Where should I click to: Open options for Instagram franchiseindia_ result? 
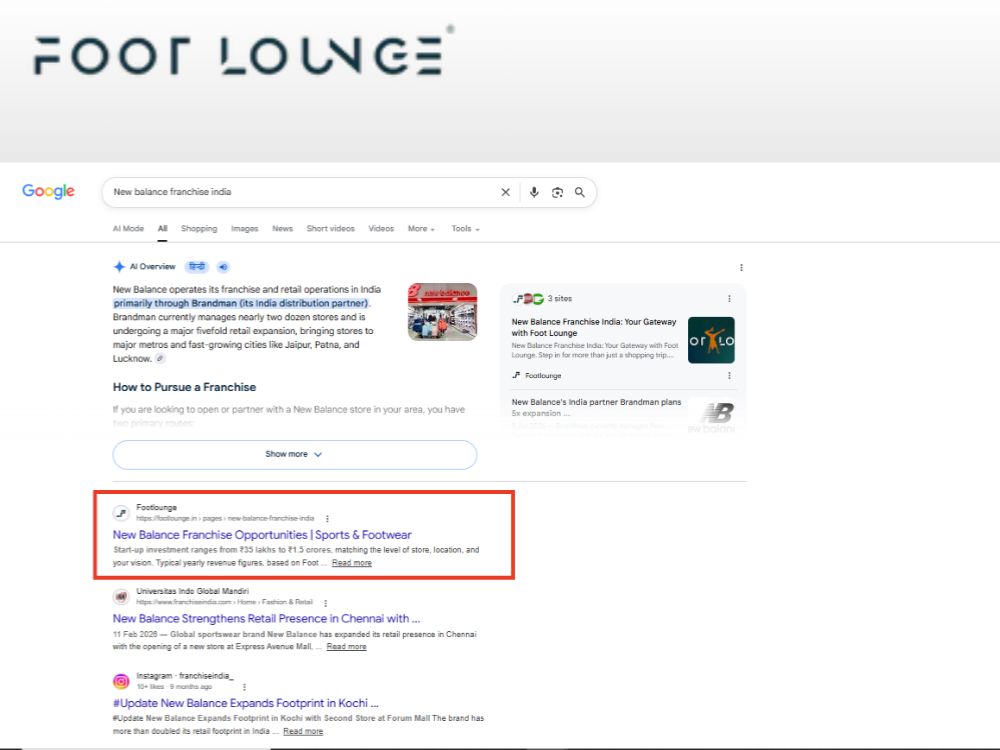tap(244, 687)
